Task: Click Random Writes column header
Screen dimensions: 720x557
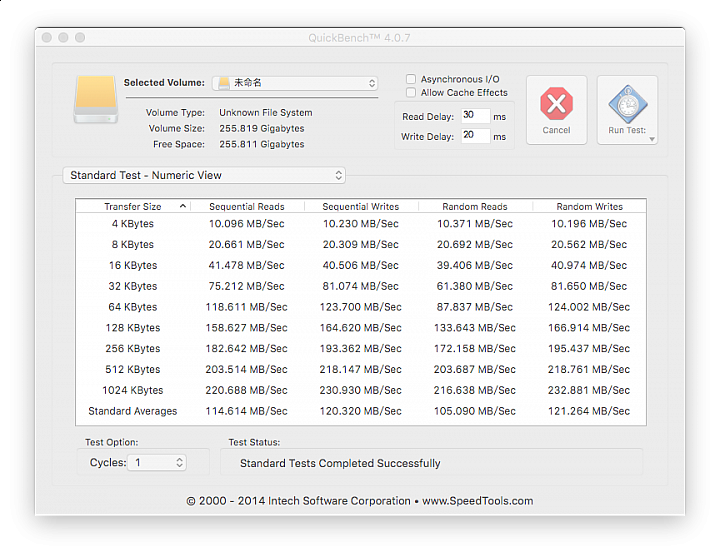Action: (590, 207)
